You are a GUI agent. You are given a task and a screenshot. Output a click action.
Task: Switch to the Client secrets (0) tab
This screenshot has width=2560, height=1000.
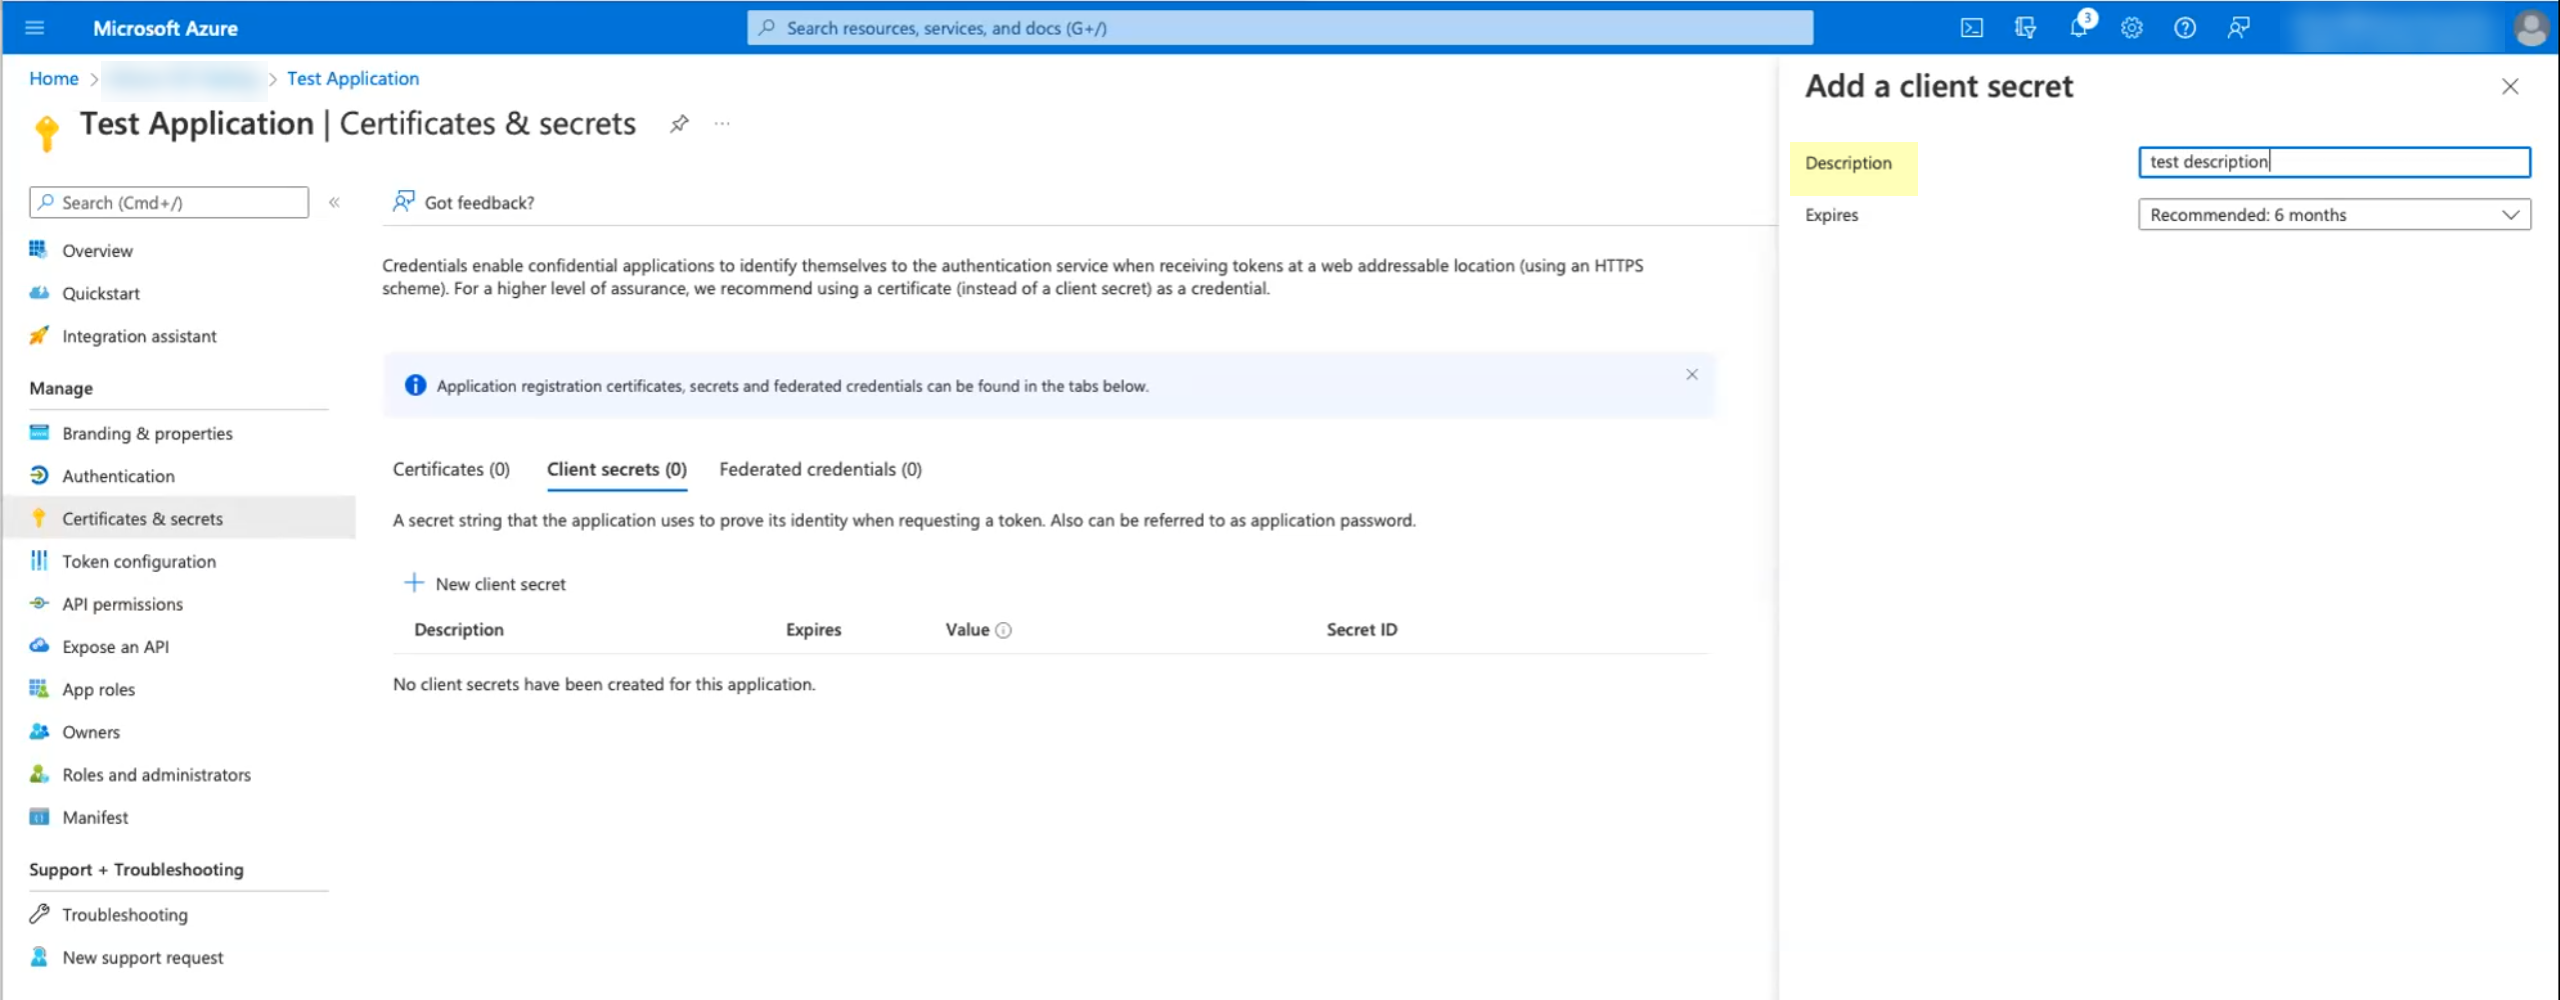coord(617,469)
